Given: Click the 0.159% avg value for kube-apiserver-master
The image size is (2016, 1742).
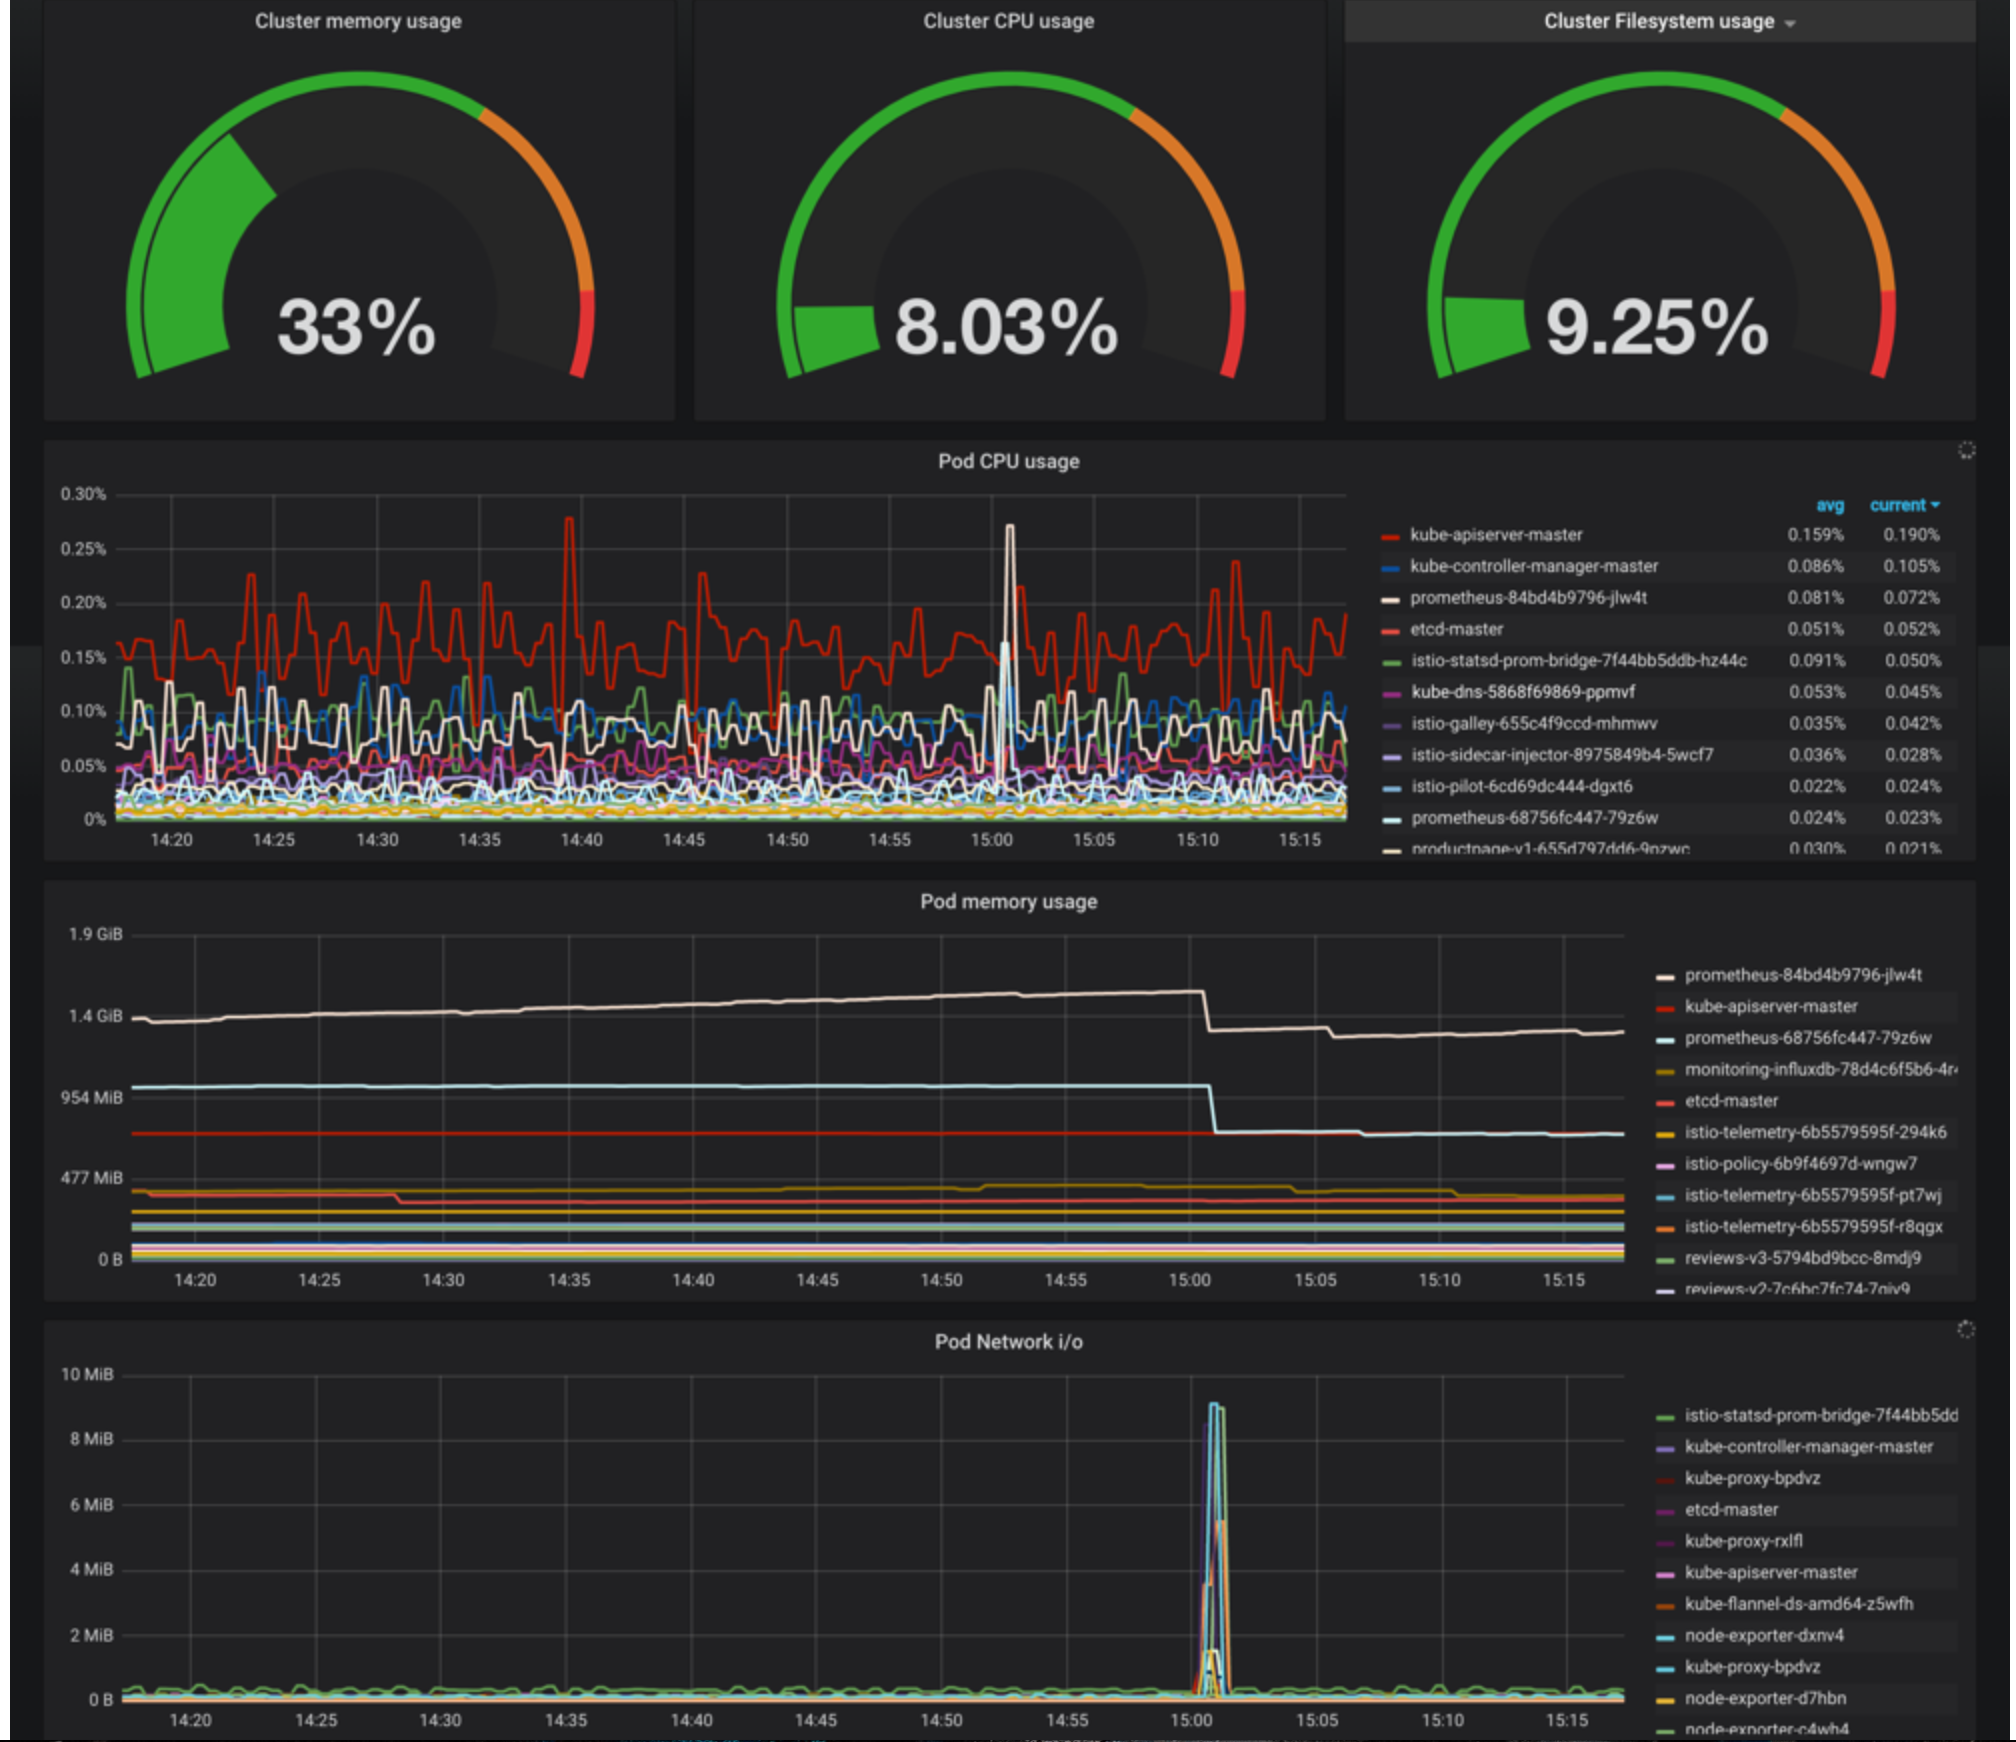Looking at the screenshot, I should tap(1815, 535).
